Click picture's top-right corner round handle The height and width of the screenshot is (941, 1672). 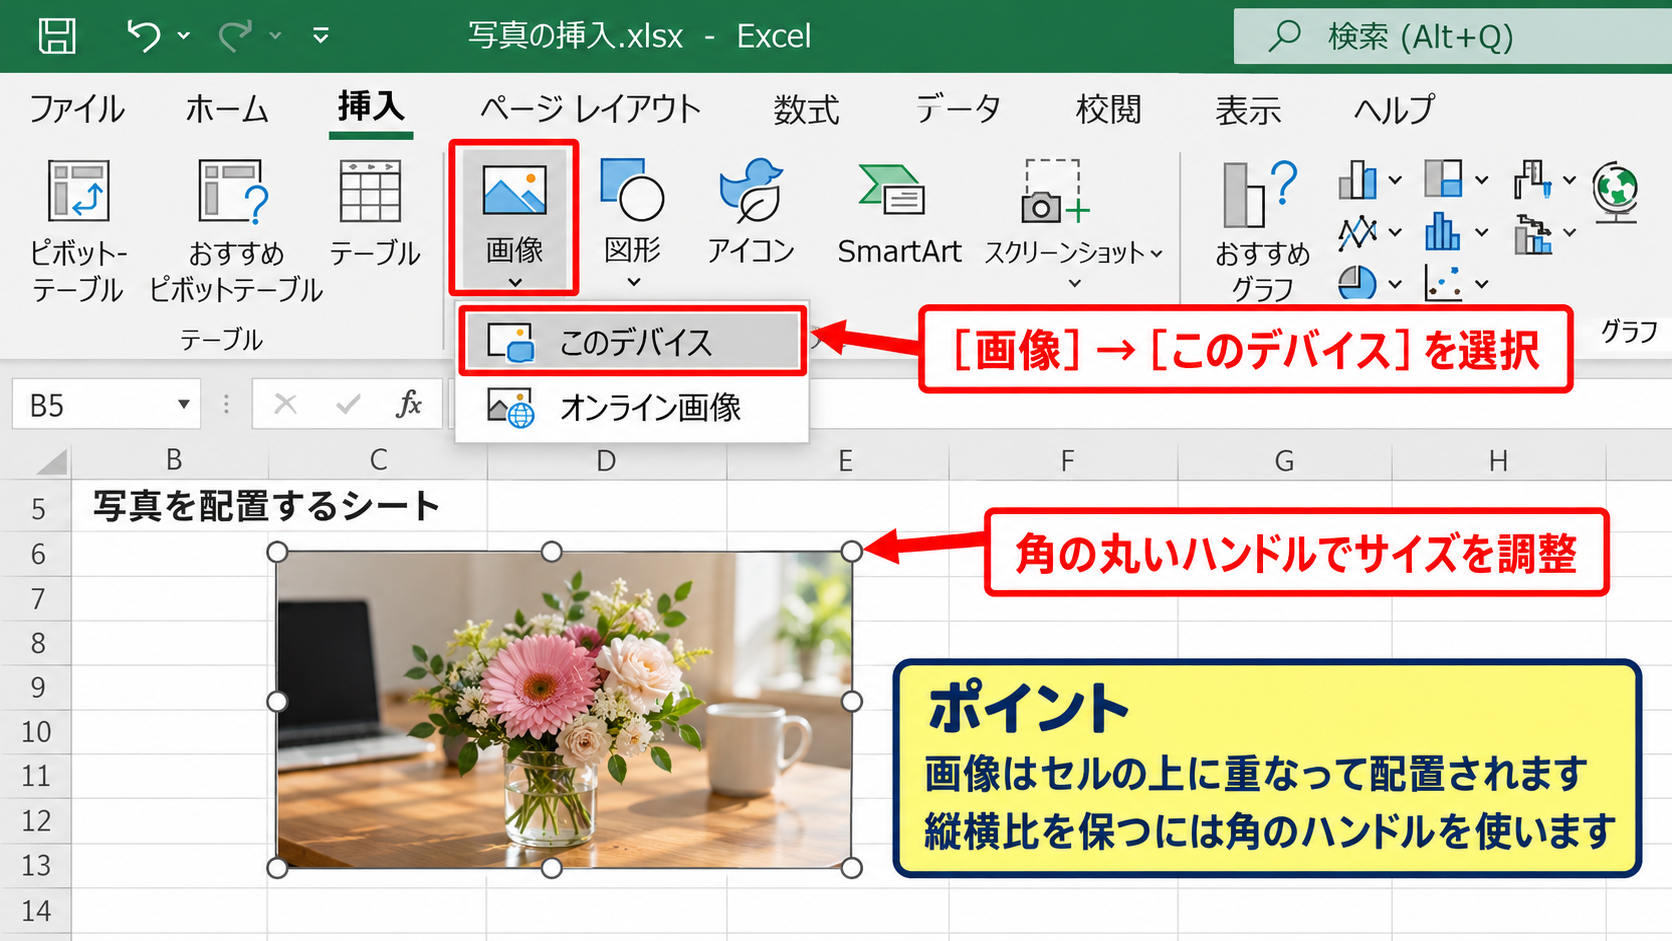851,552
